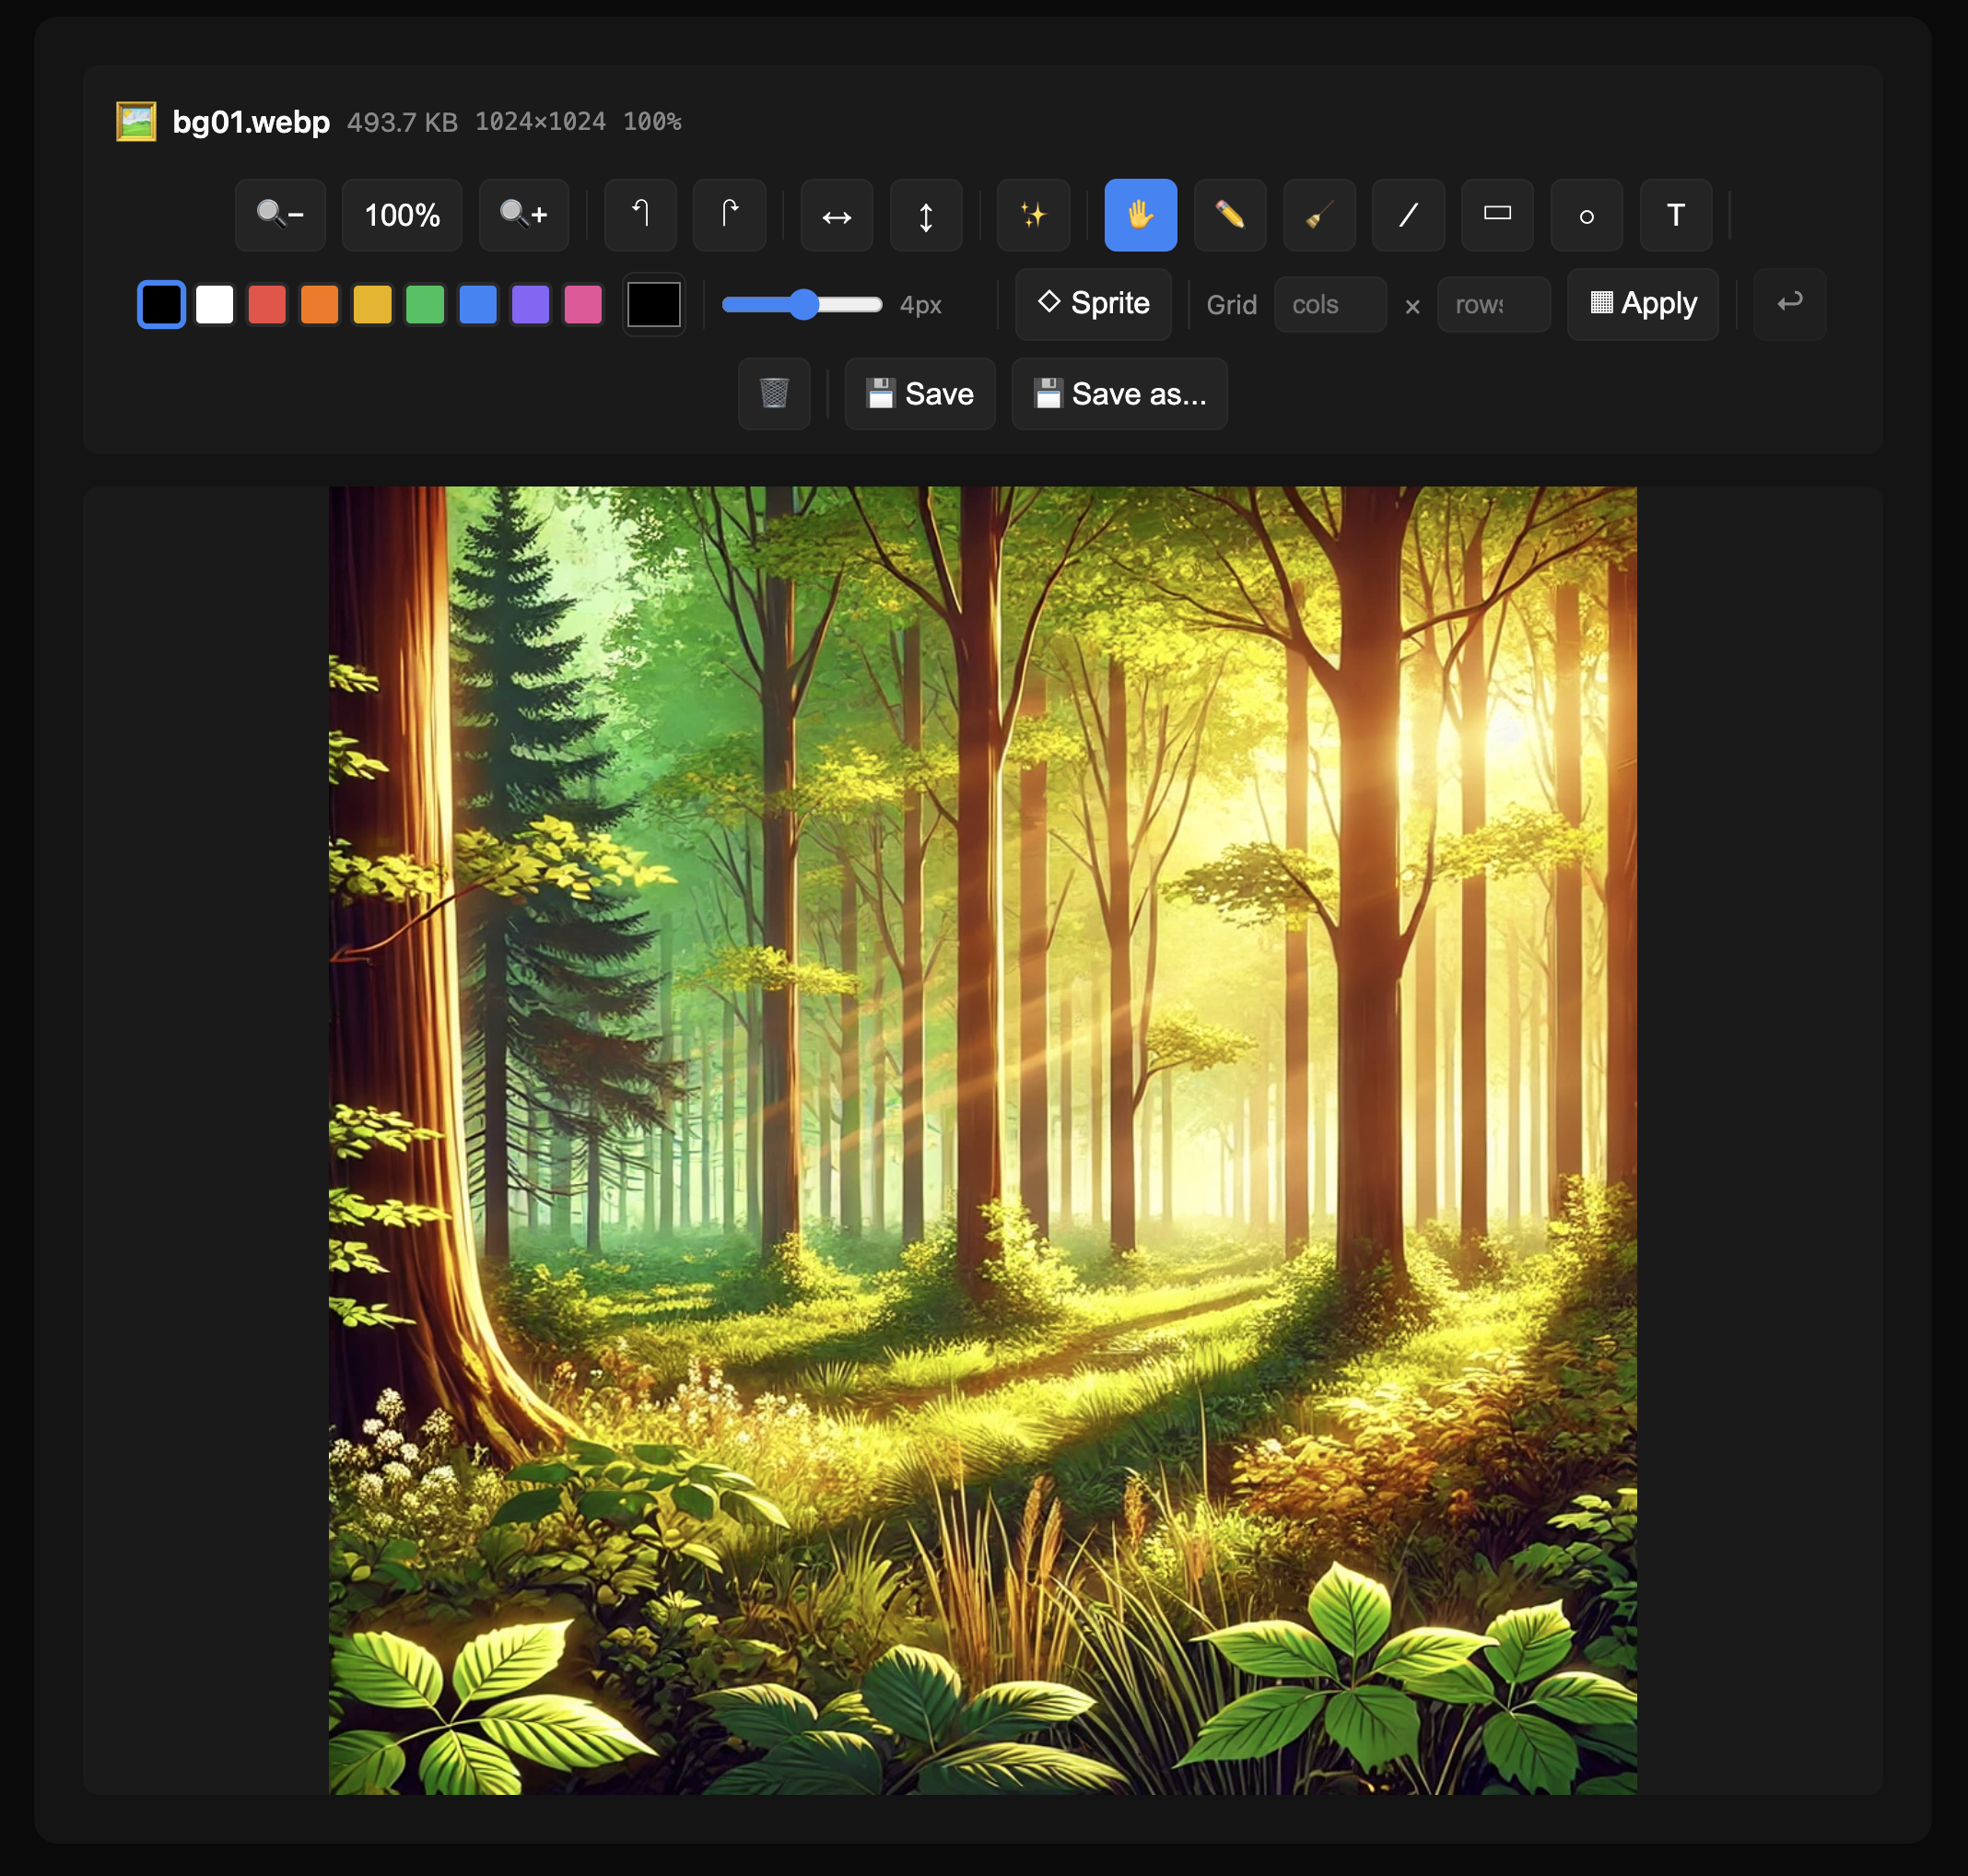The height and width of the screenshot is (1876, 1968).
Task: Select the text tool
Action: pos(1674,215)
